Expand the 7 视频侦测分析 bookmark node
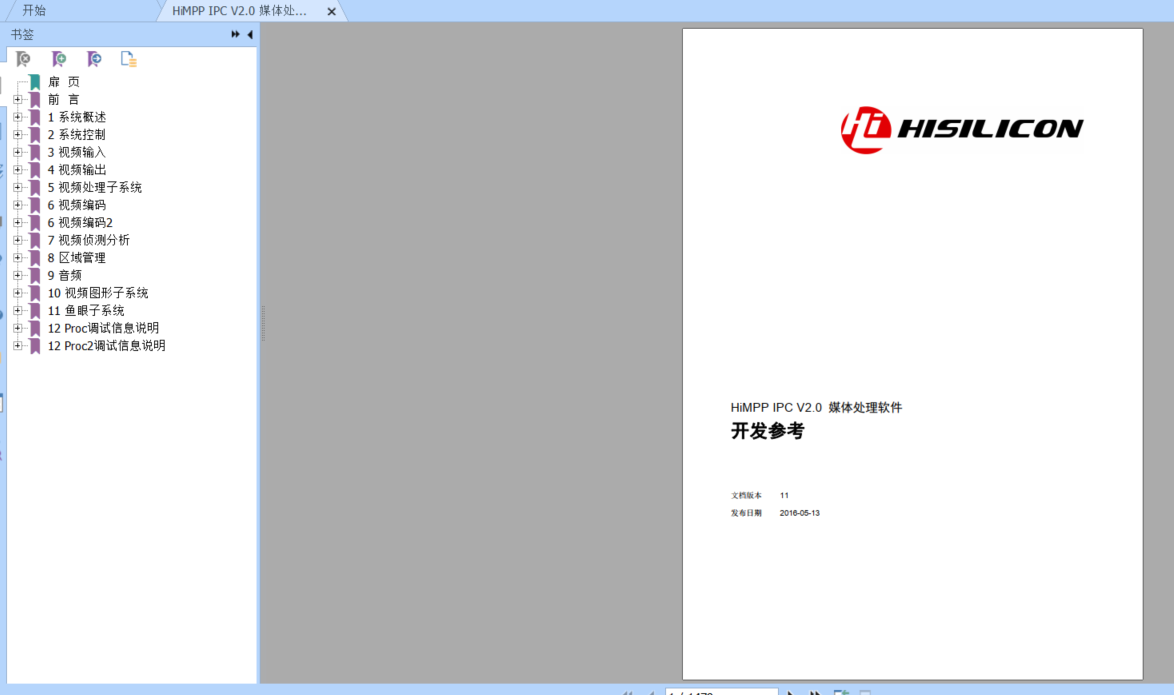The height and width of the screenshot is (695, 1174). (18, 240)
